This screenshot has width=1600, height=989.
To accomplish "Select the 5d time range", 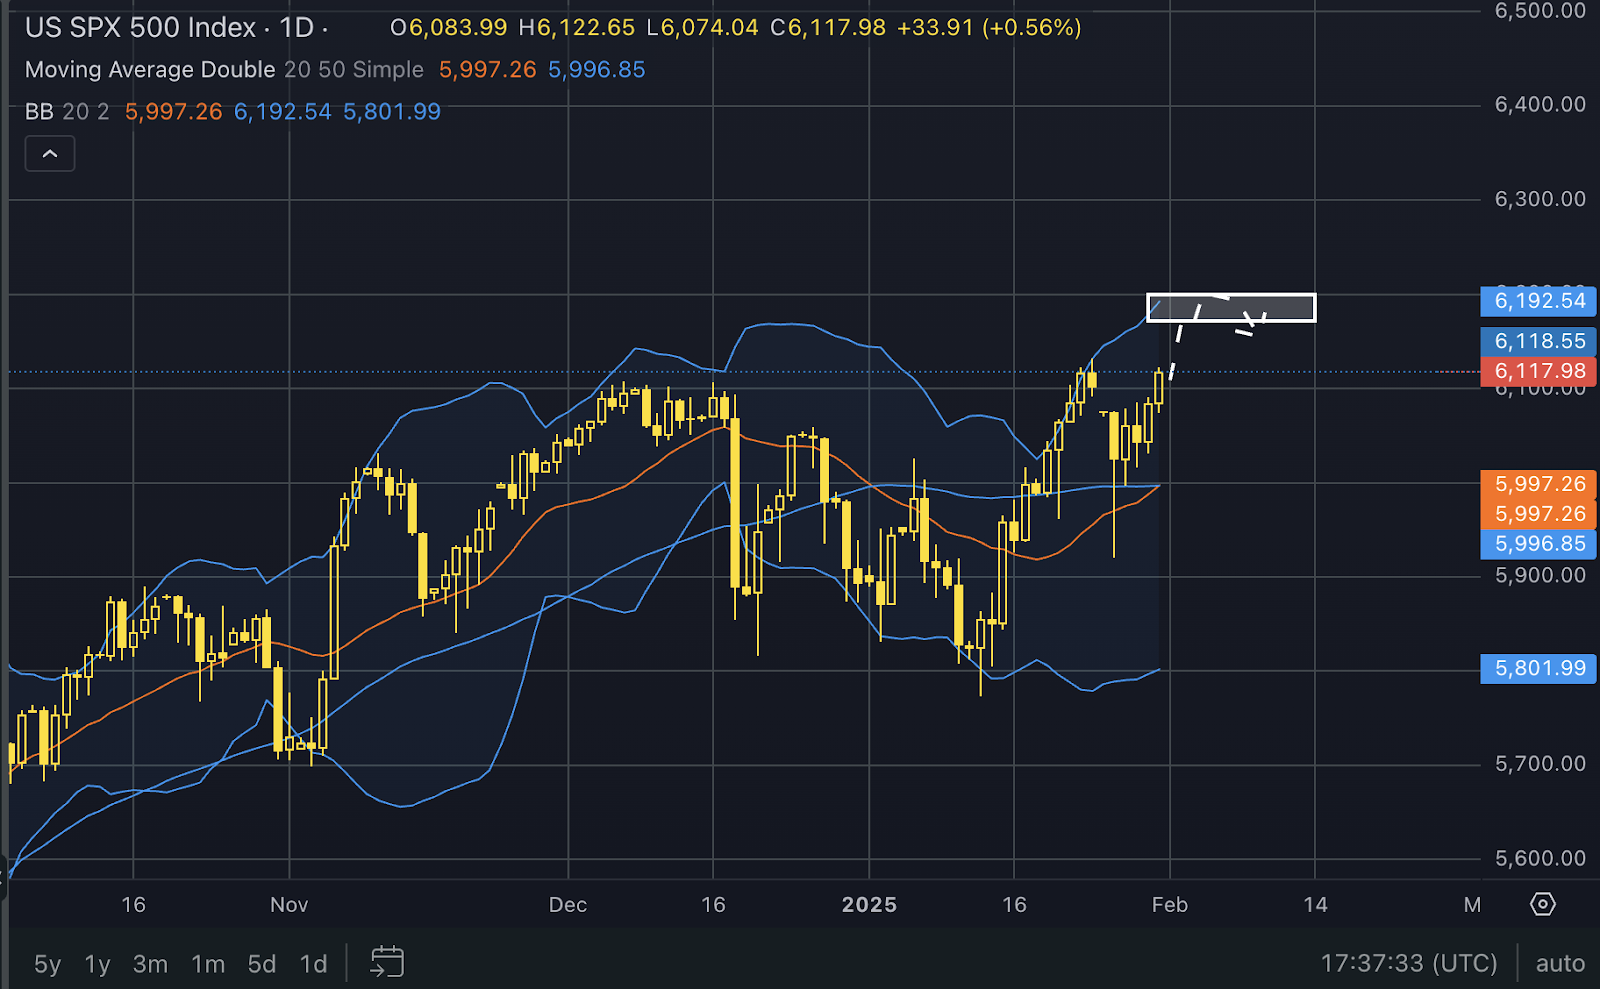I will click(262, 964).
